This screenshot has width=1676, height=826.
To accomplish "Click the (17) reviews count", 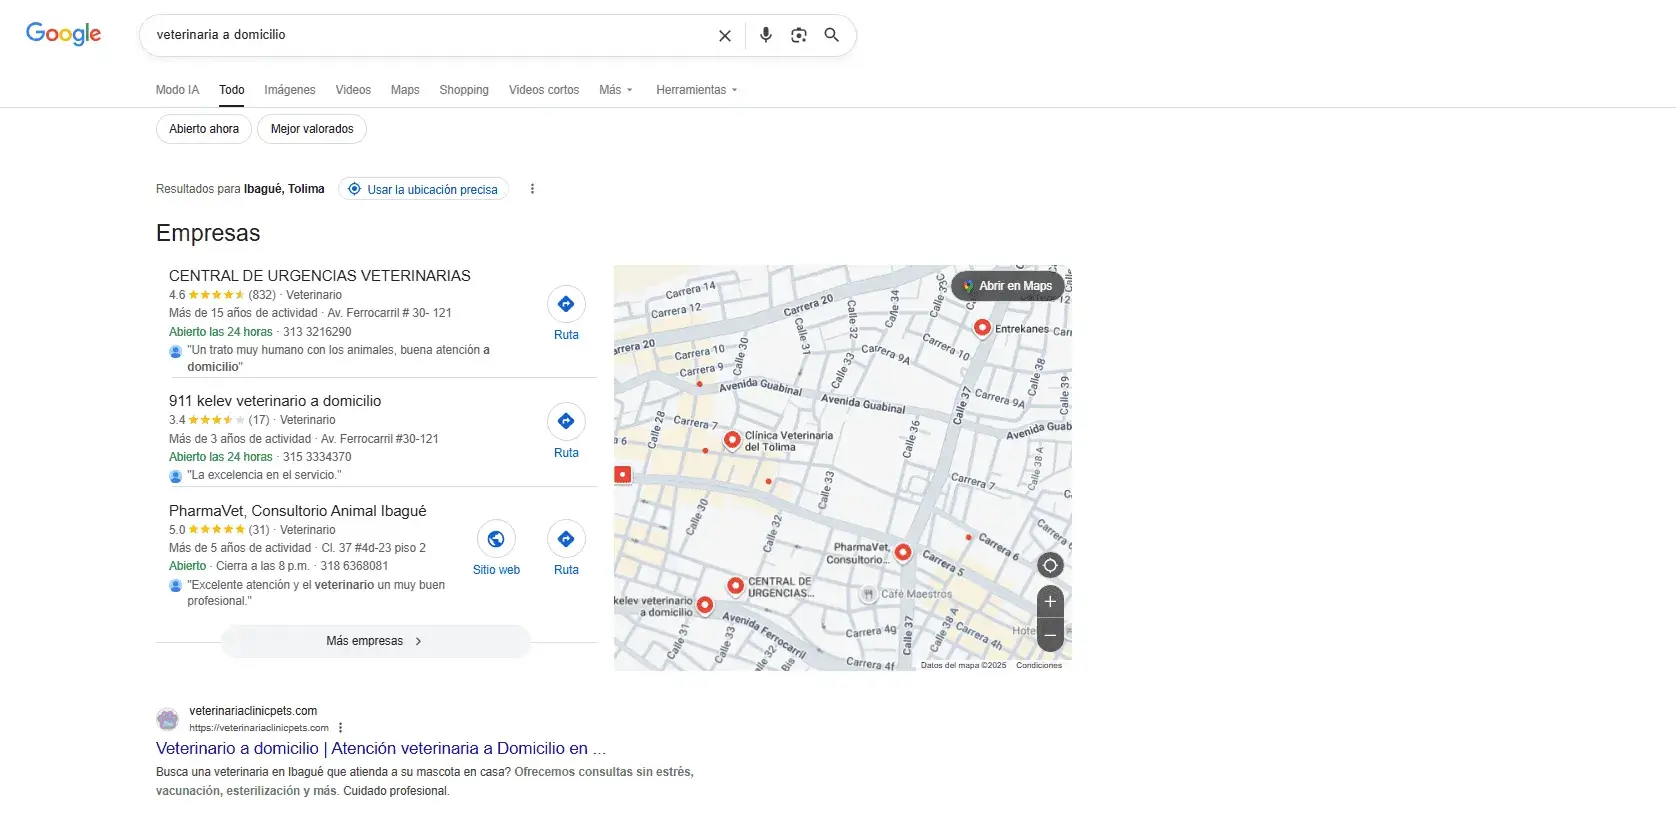I will point(259,420).
